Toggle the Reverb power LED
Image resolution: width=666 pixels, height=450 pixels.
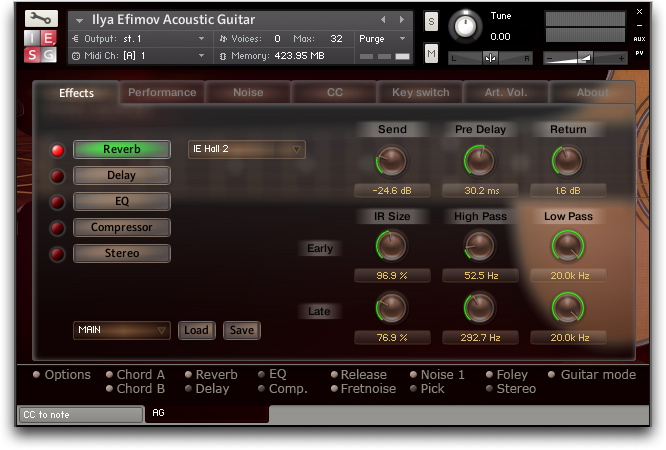58,150
